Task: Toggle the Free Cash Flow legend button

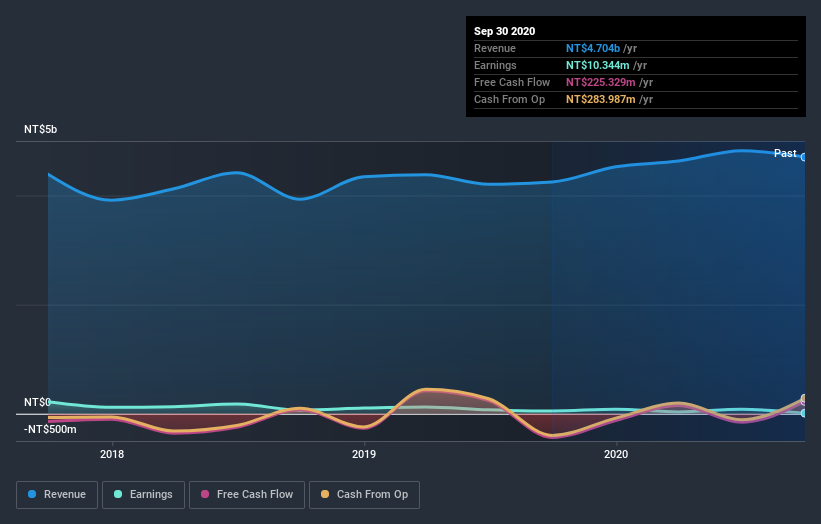Action: point(247,495)
